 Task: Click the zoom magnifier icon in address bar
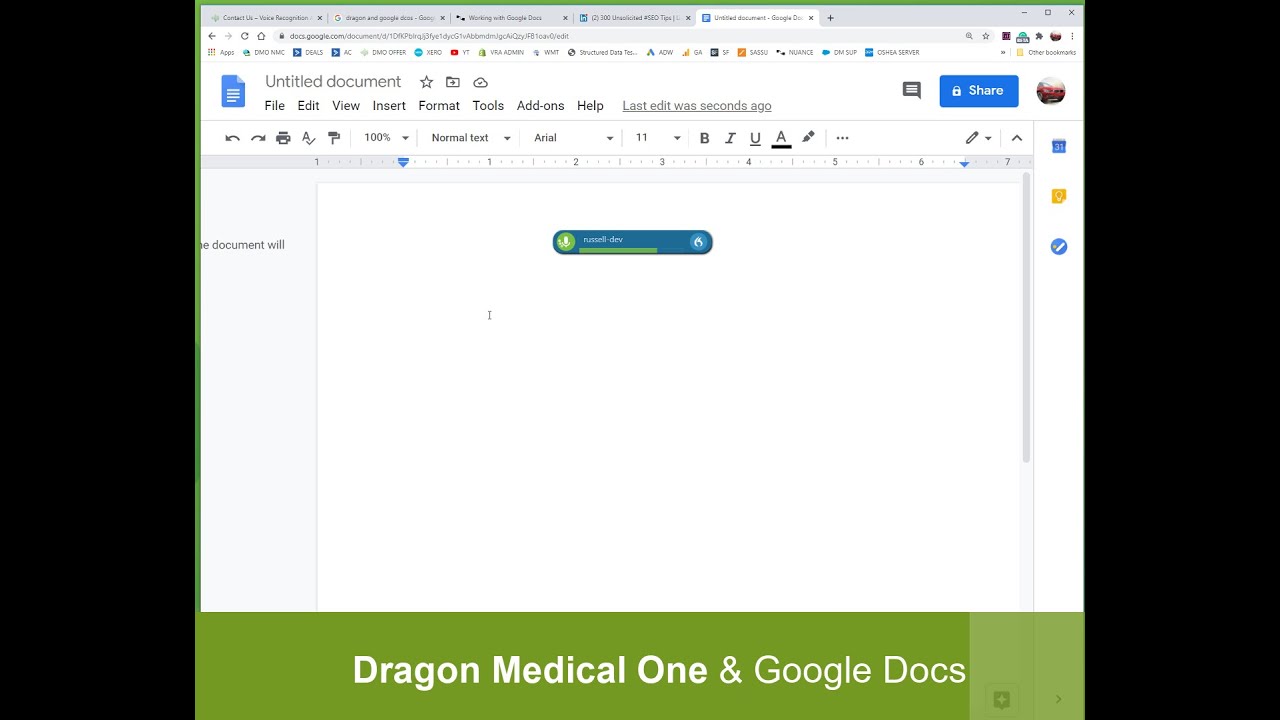969,36
